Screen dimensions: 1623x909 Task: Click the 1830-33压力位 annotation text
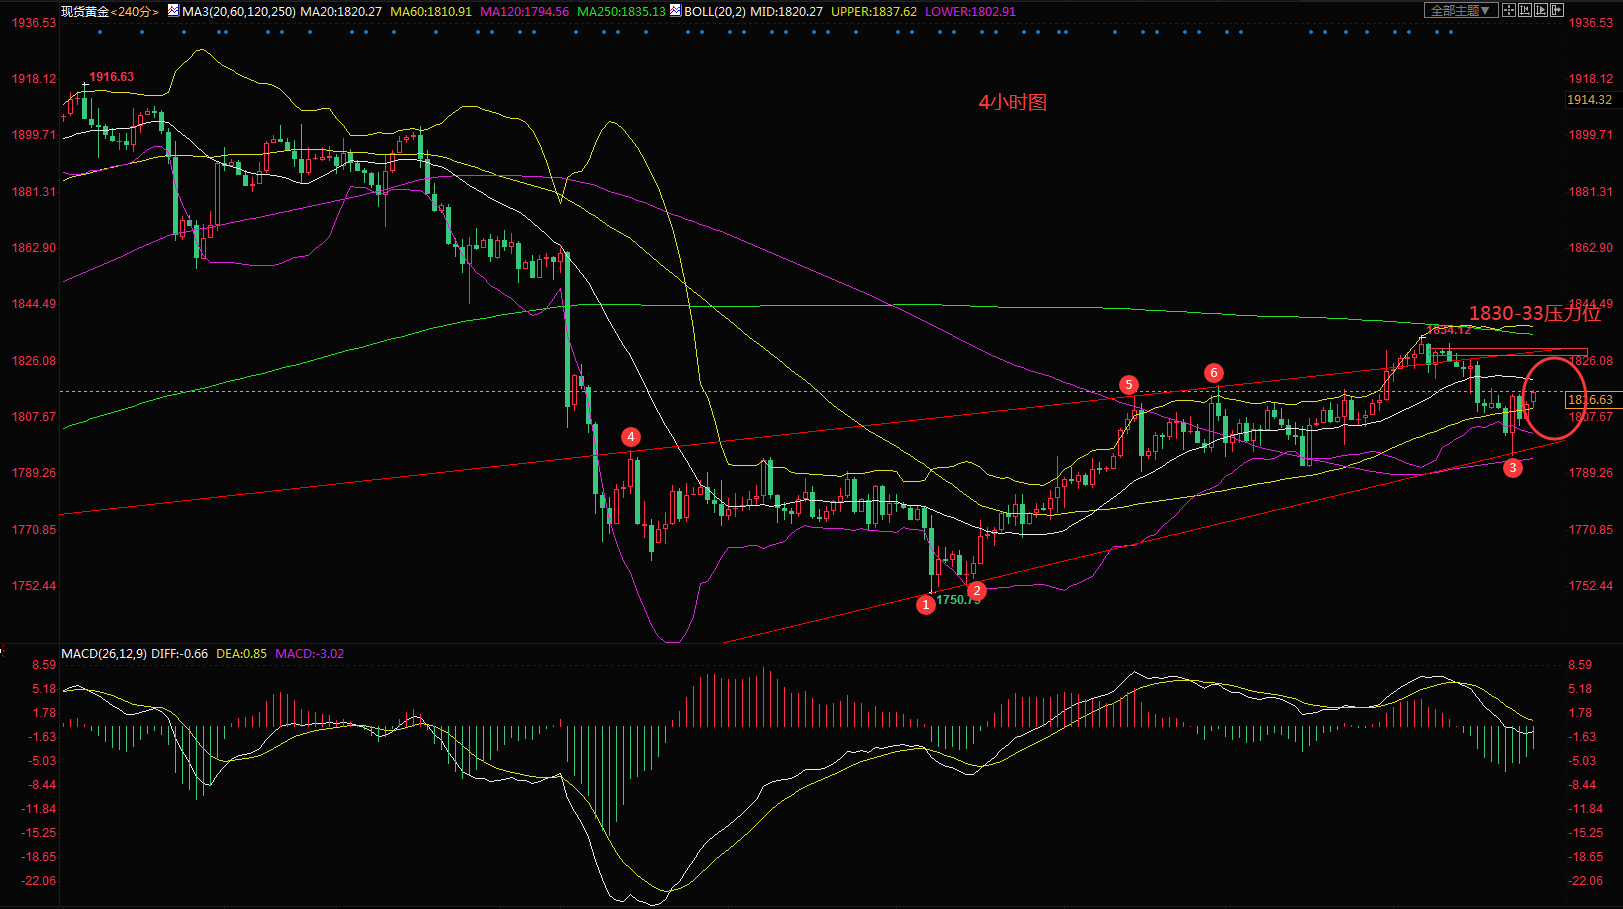click(x=1535, y=313)
